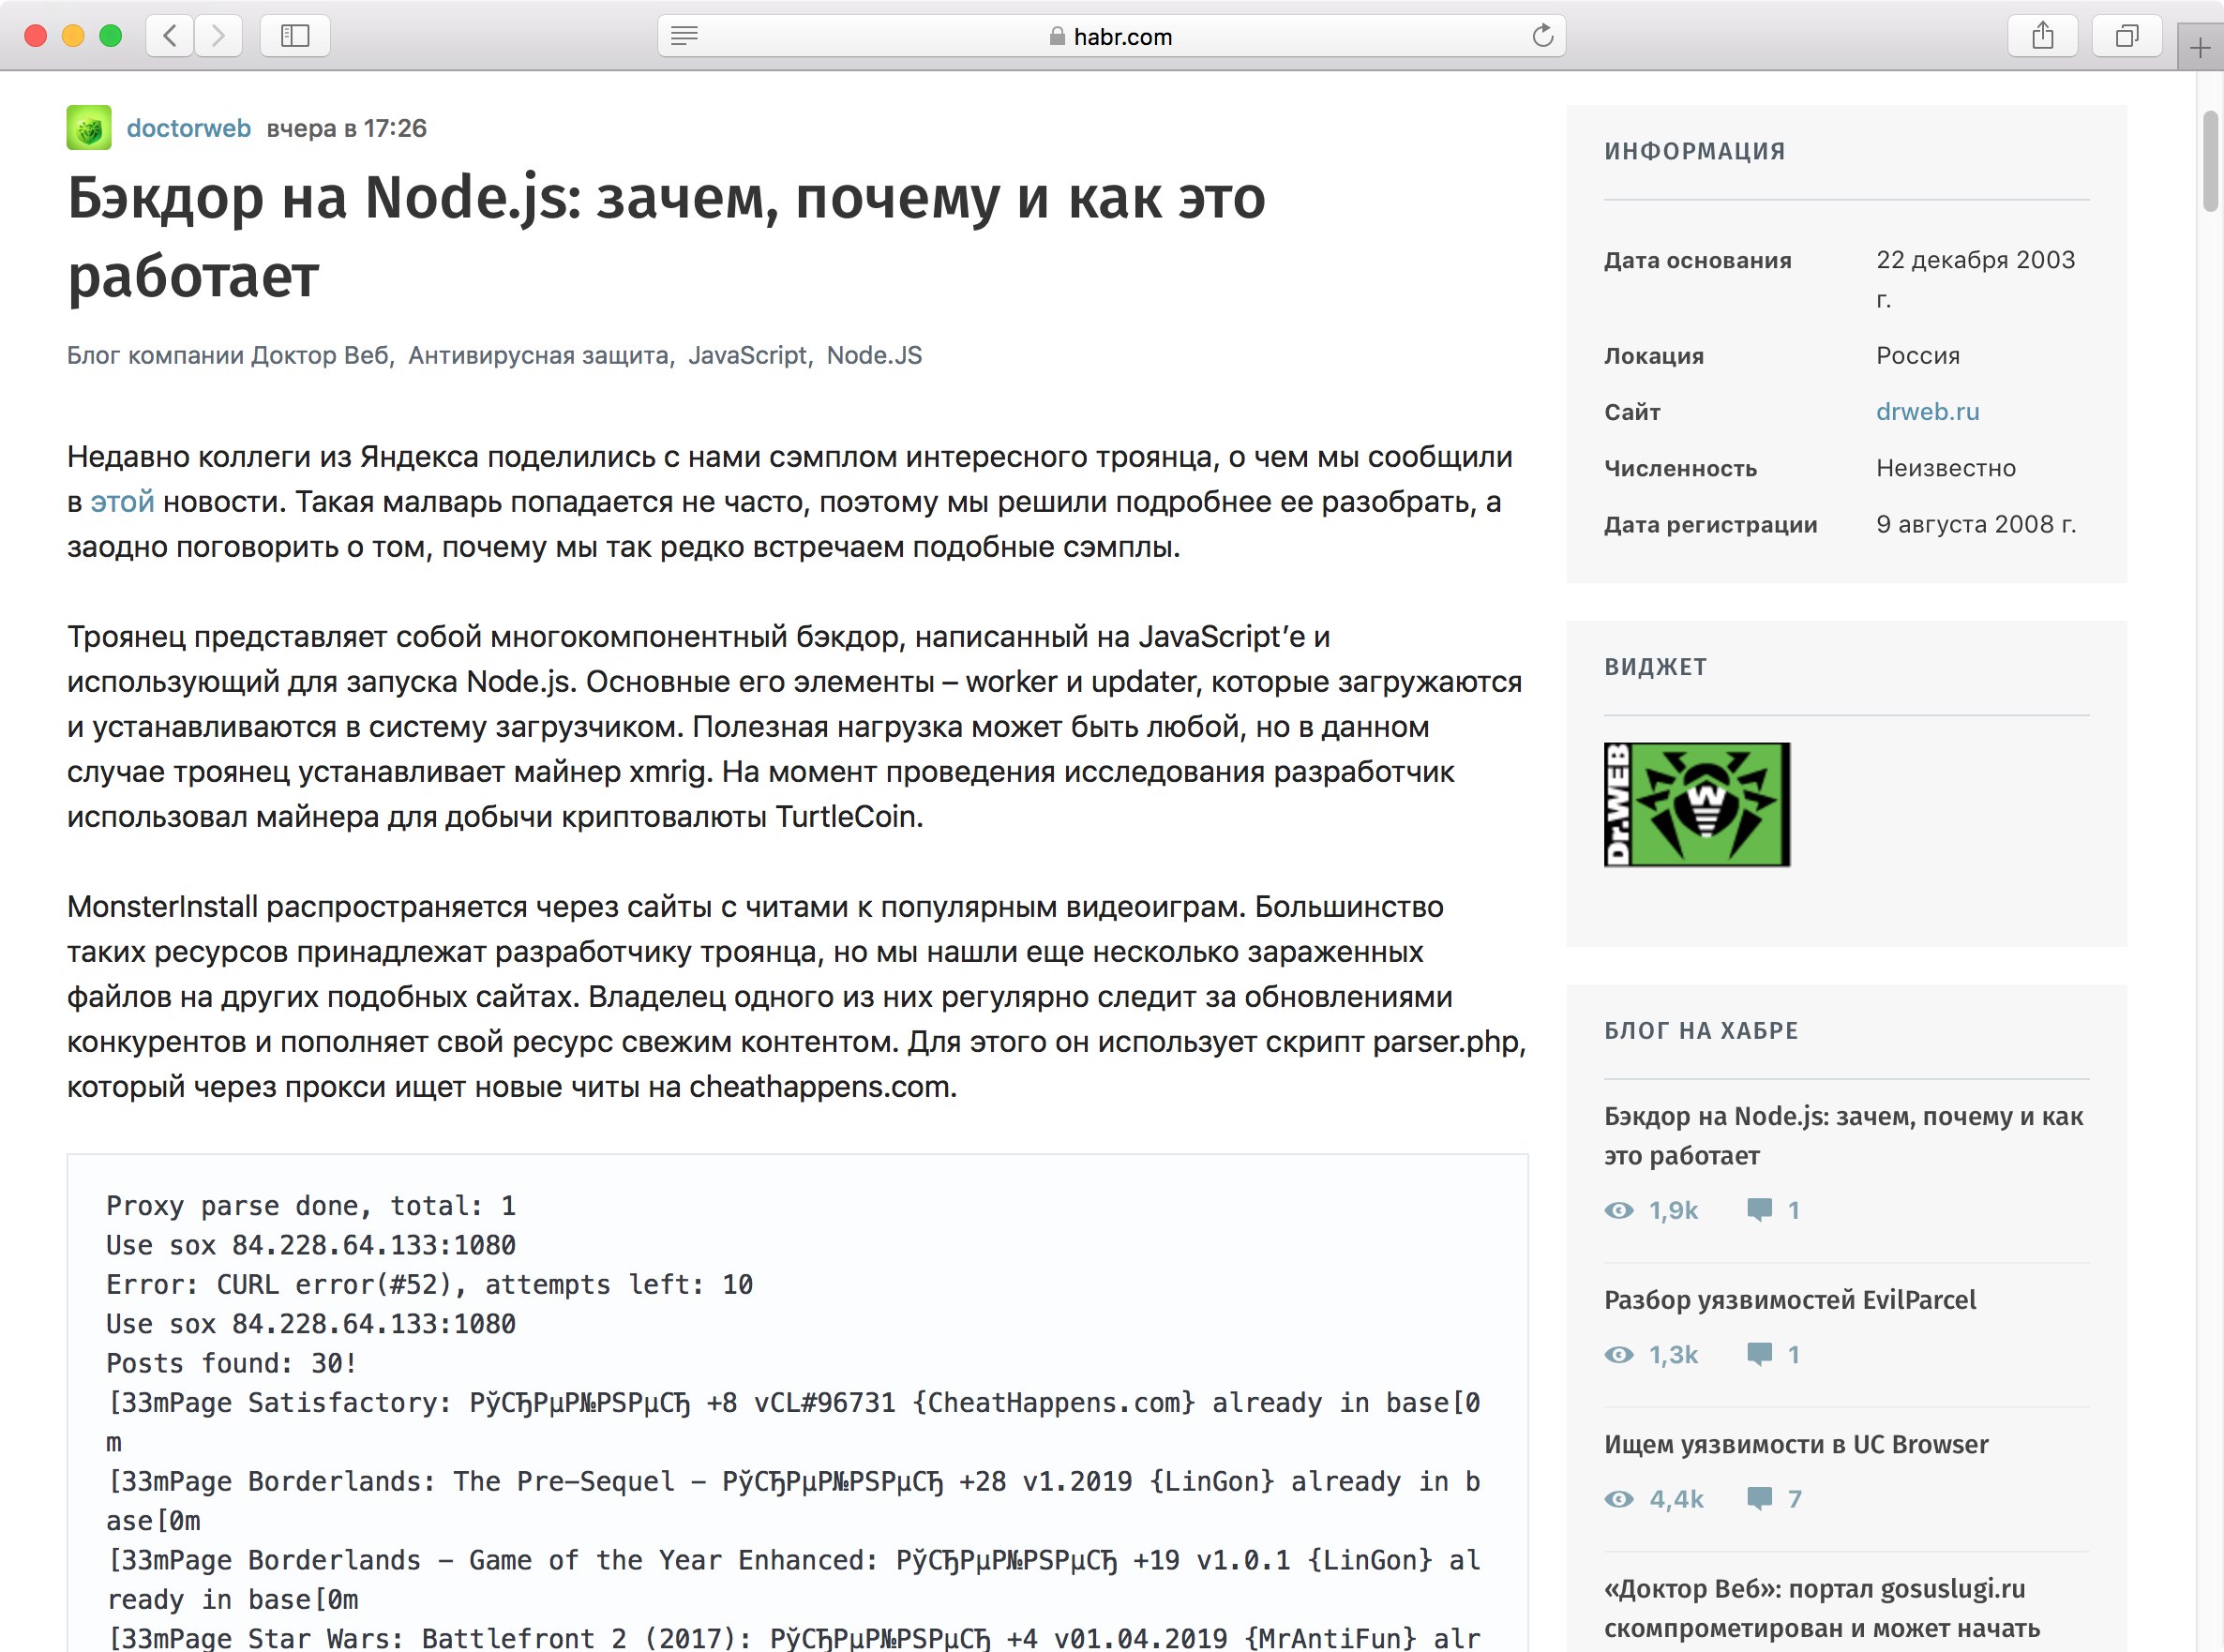Show tab overview icon
The image size is (2224, 1652).
point(2127,36)
